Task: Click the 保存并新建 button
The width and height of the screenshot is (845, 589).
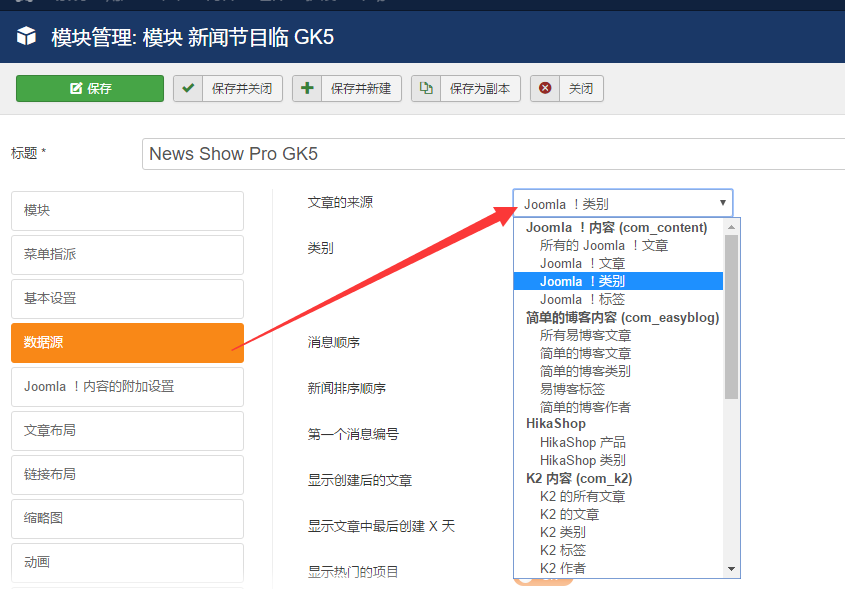Action: click(347, 88)
